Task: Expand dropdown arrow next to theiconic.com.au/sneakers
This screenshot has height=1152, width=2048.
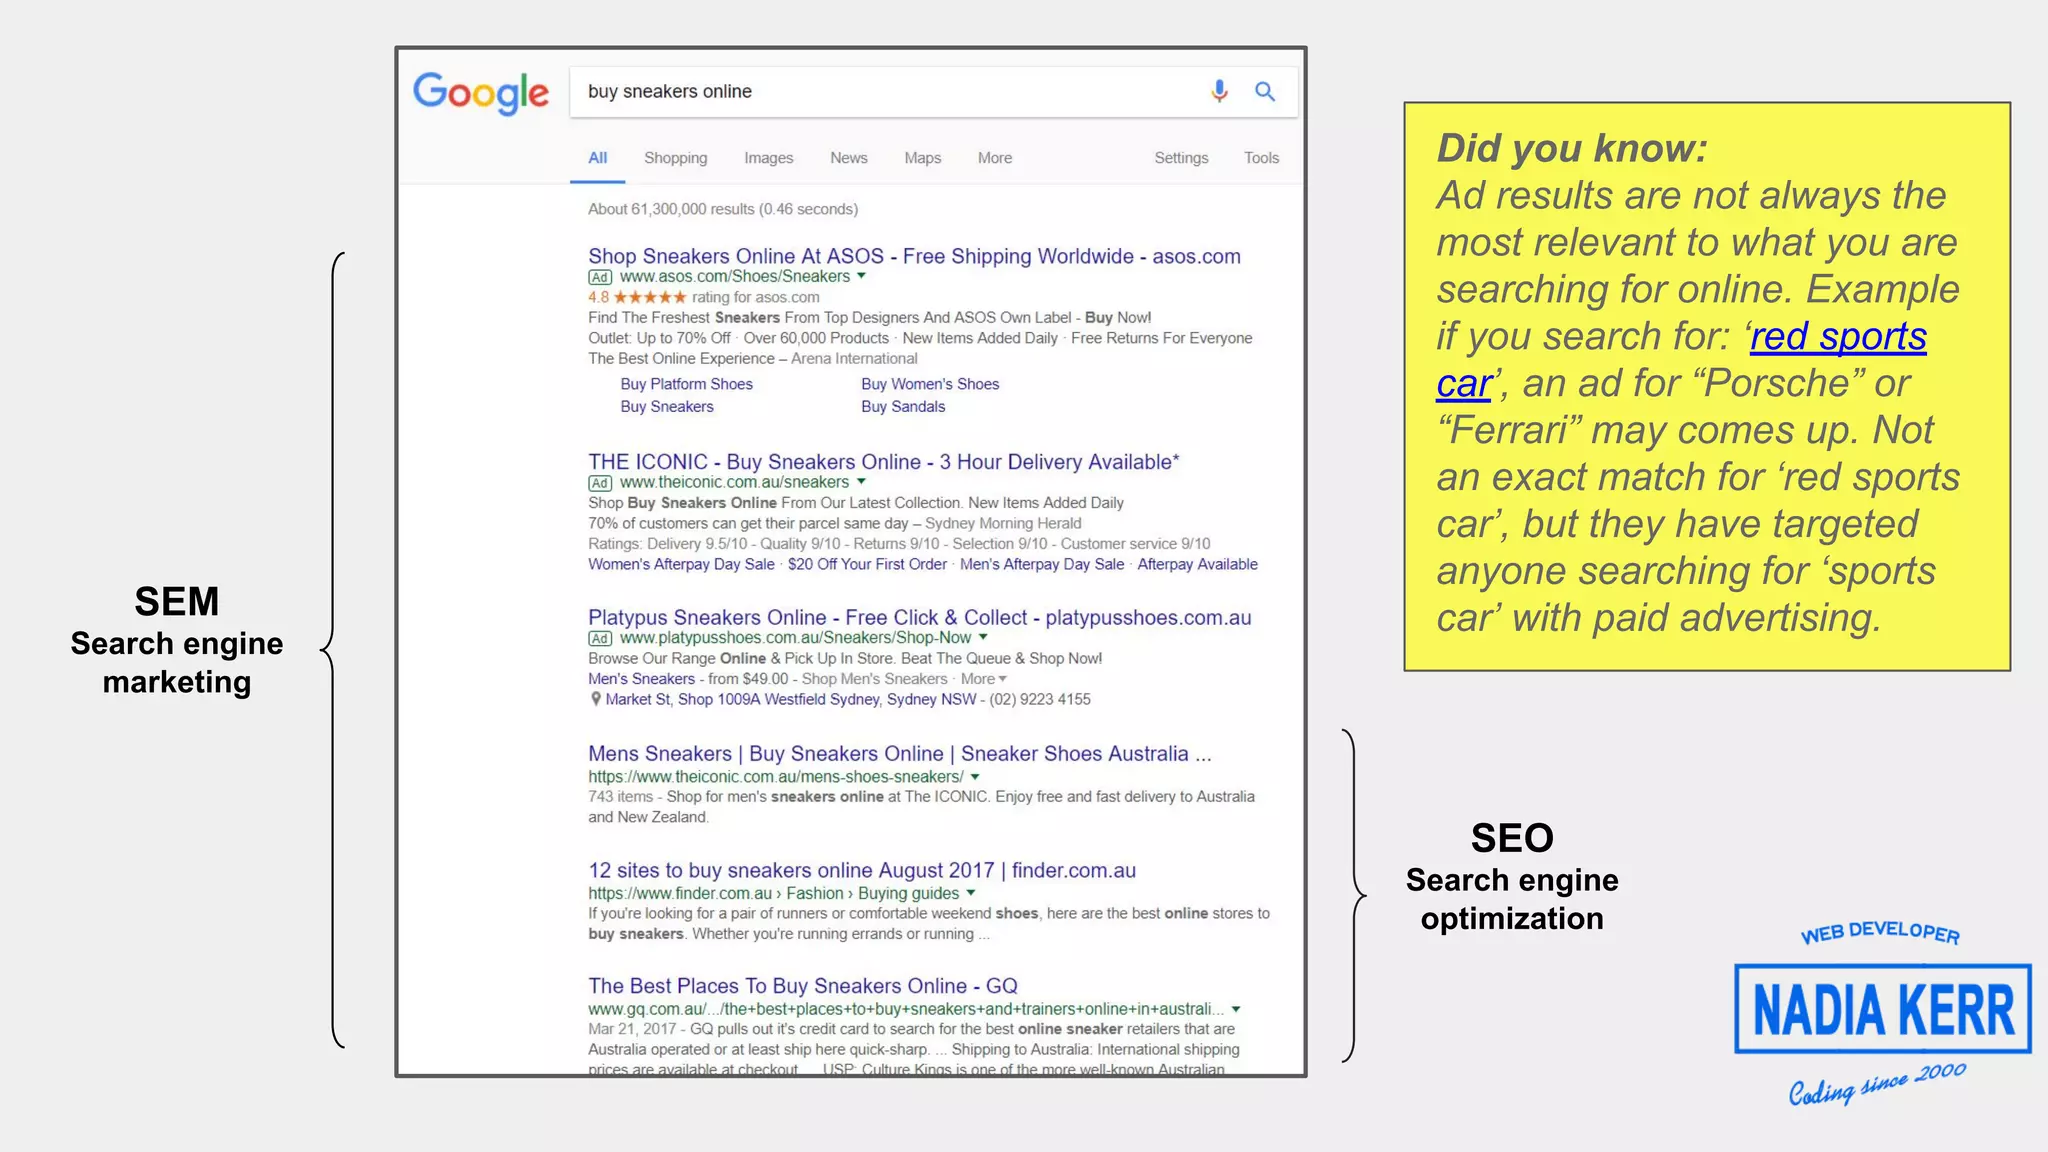Action: click(861, 482)
